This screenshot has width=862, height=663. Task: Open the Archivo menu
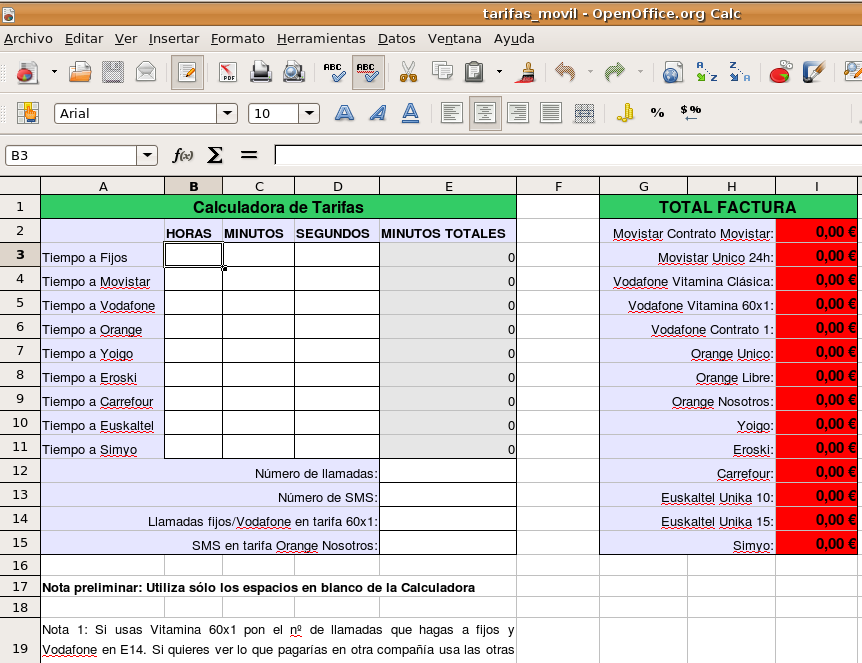(x=28, y=38)
